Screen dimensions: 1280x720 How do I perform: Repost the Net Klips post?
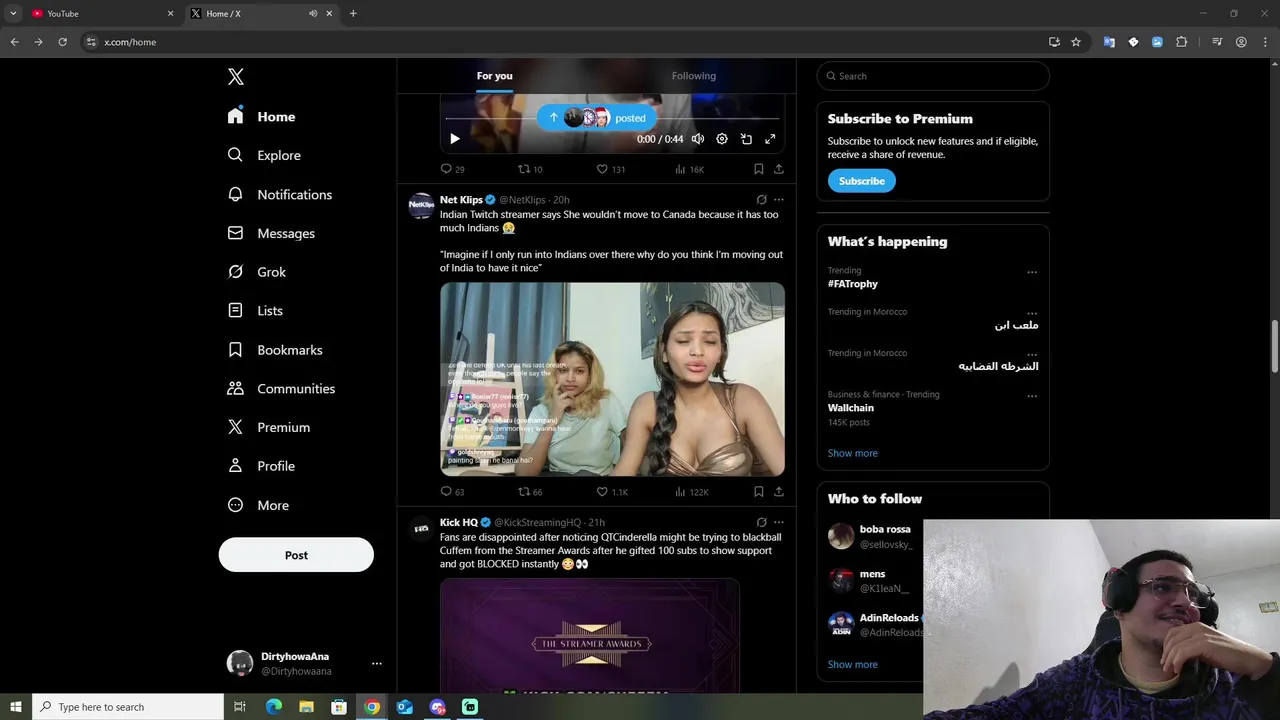click(530, 491)
